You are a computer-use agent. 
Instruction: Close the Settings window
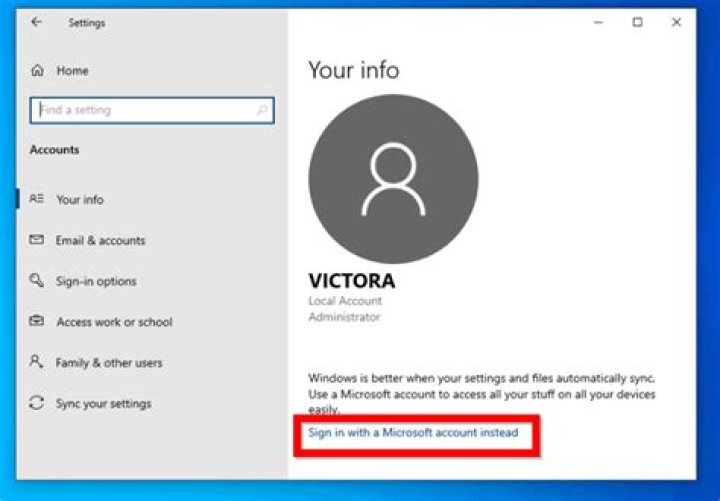pos(676,22)
